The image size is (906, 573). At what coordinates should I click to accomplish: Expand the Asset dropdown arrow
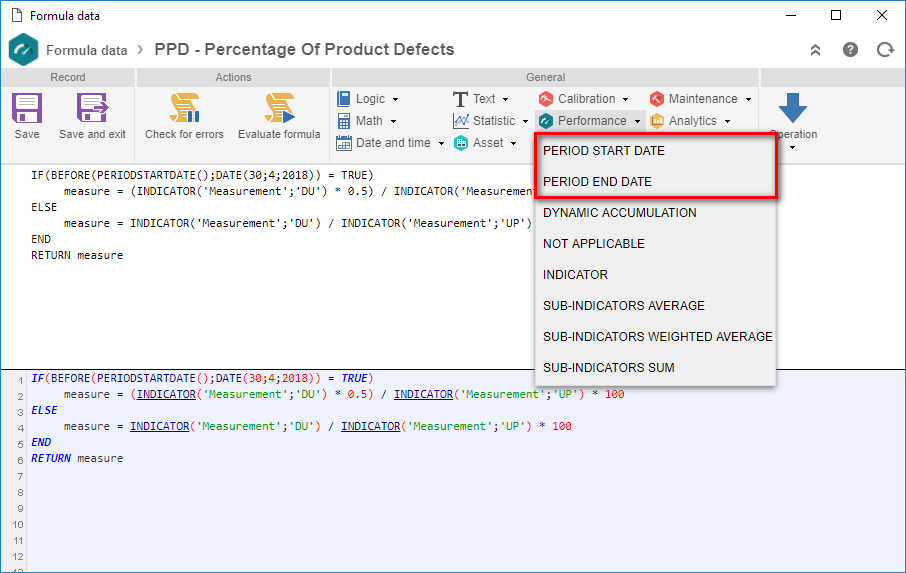pos(513,143)
